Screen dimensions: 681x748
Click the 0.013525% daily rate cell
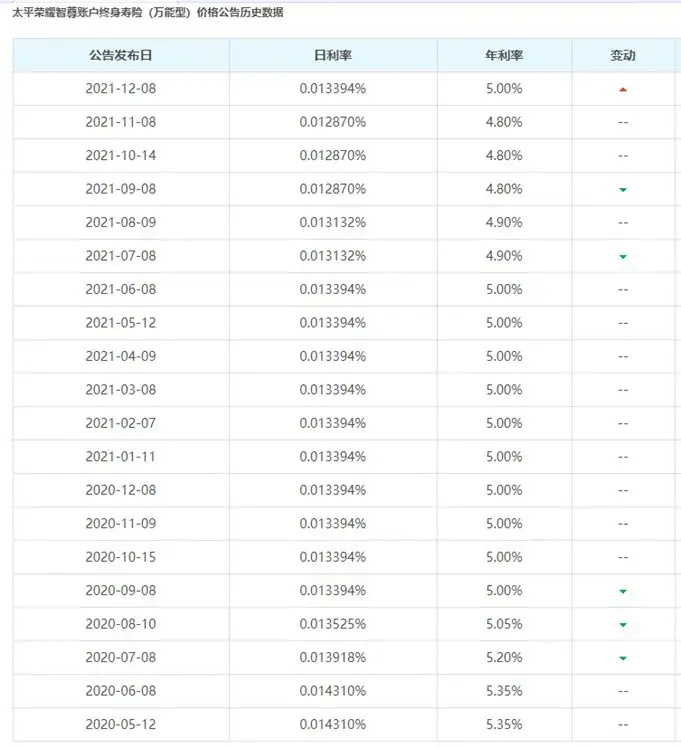coord(332,624)
